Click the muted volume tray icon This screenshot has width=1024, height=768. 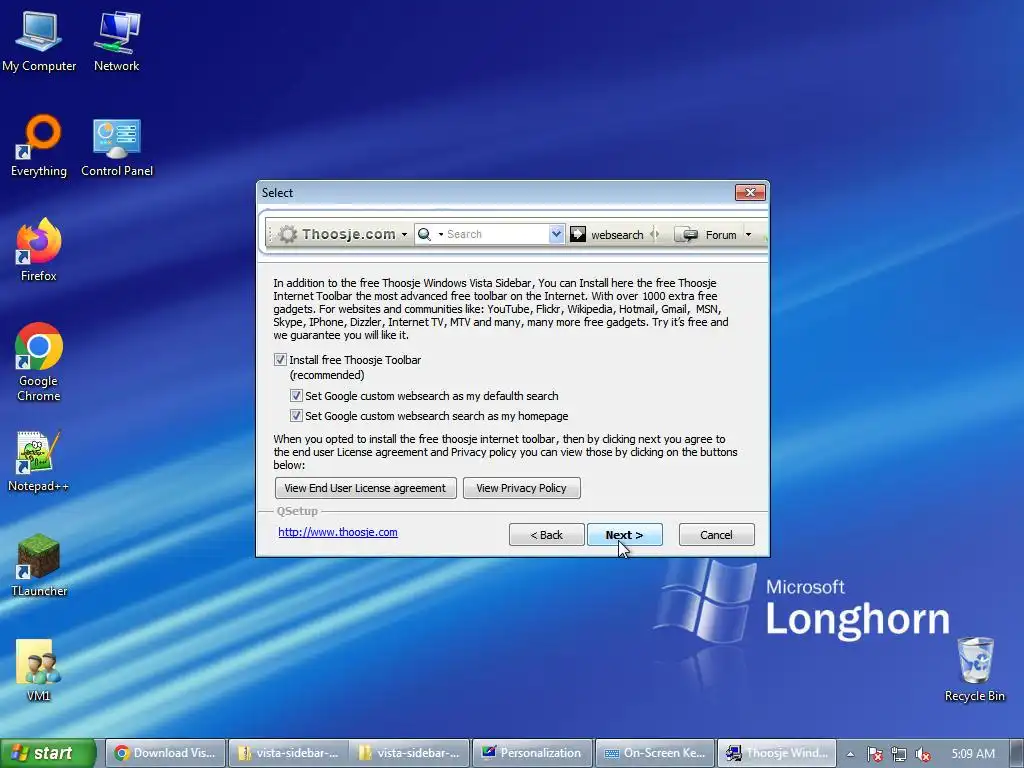coord(923,754)
